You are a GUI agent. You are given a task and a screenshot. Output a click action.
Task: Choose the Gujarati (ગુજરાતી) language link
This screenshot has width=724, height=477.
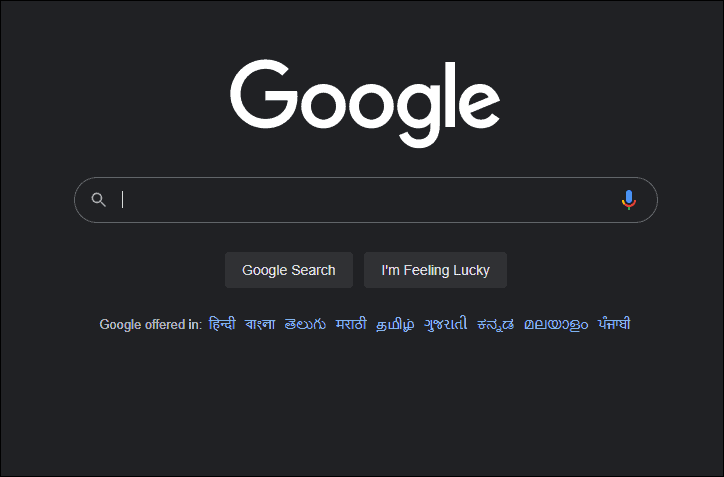(x=446, y=324)
